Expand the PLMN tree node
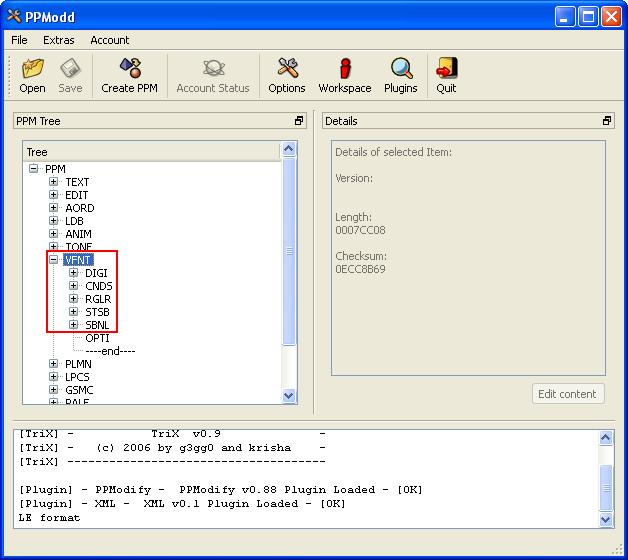Image resolution: width=628 pixels, height=560 pixels. click(53, 364)
